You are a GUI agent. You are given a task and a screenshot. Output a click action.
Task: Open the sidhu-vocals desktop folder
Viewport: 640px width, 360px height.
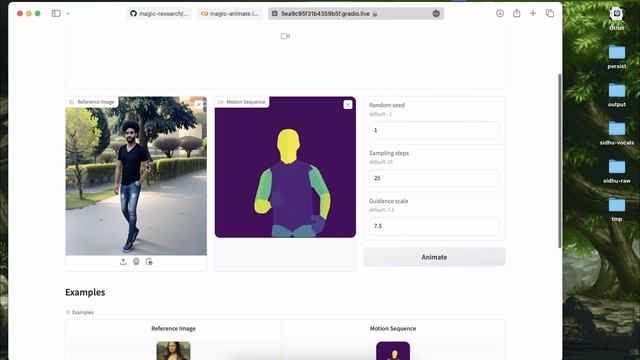pyautogui.click(x=617, y=133)
